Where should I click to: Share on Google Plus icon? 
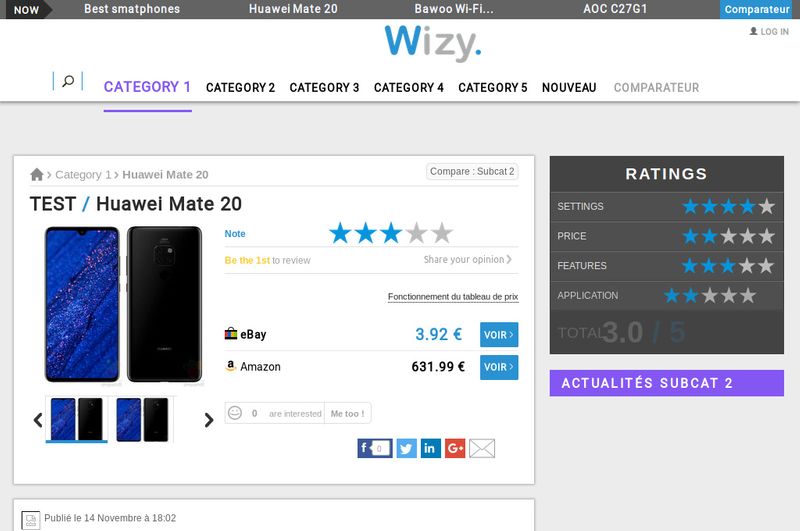455,448
